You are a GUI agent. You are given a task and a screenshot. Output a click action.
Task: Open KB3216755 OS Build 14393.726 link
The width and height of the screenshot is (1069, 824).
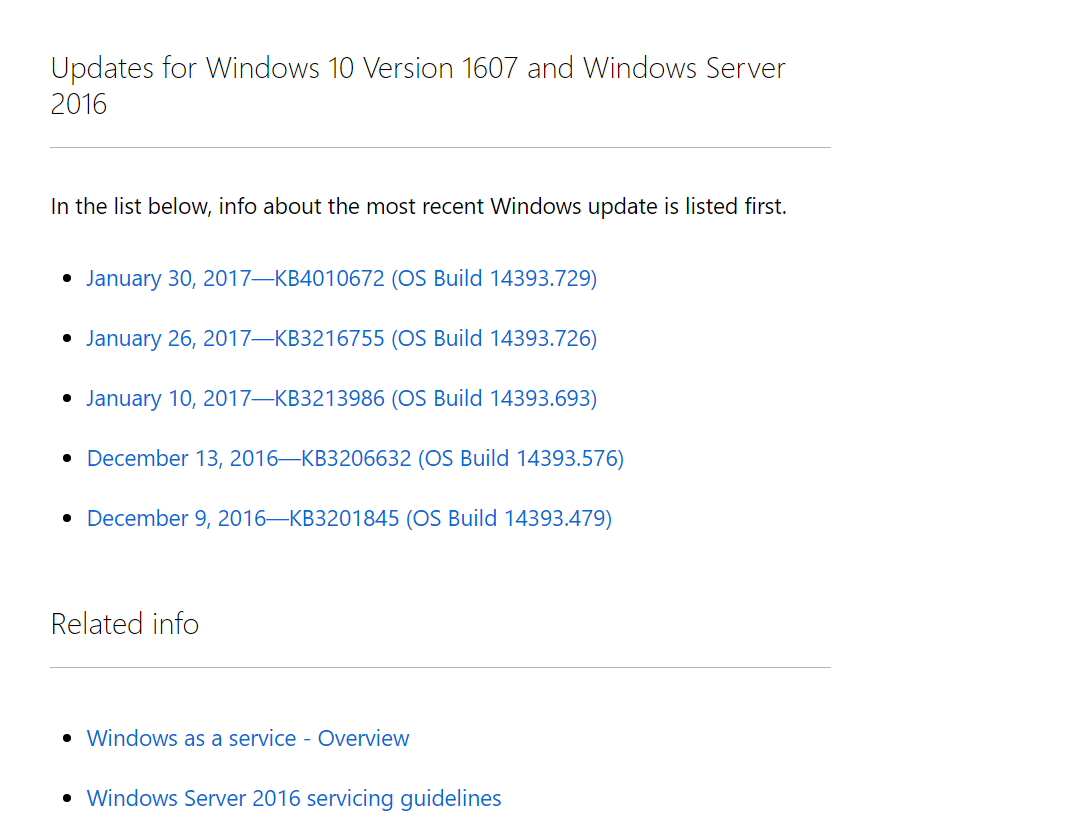point(341,338)
